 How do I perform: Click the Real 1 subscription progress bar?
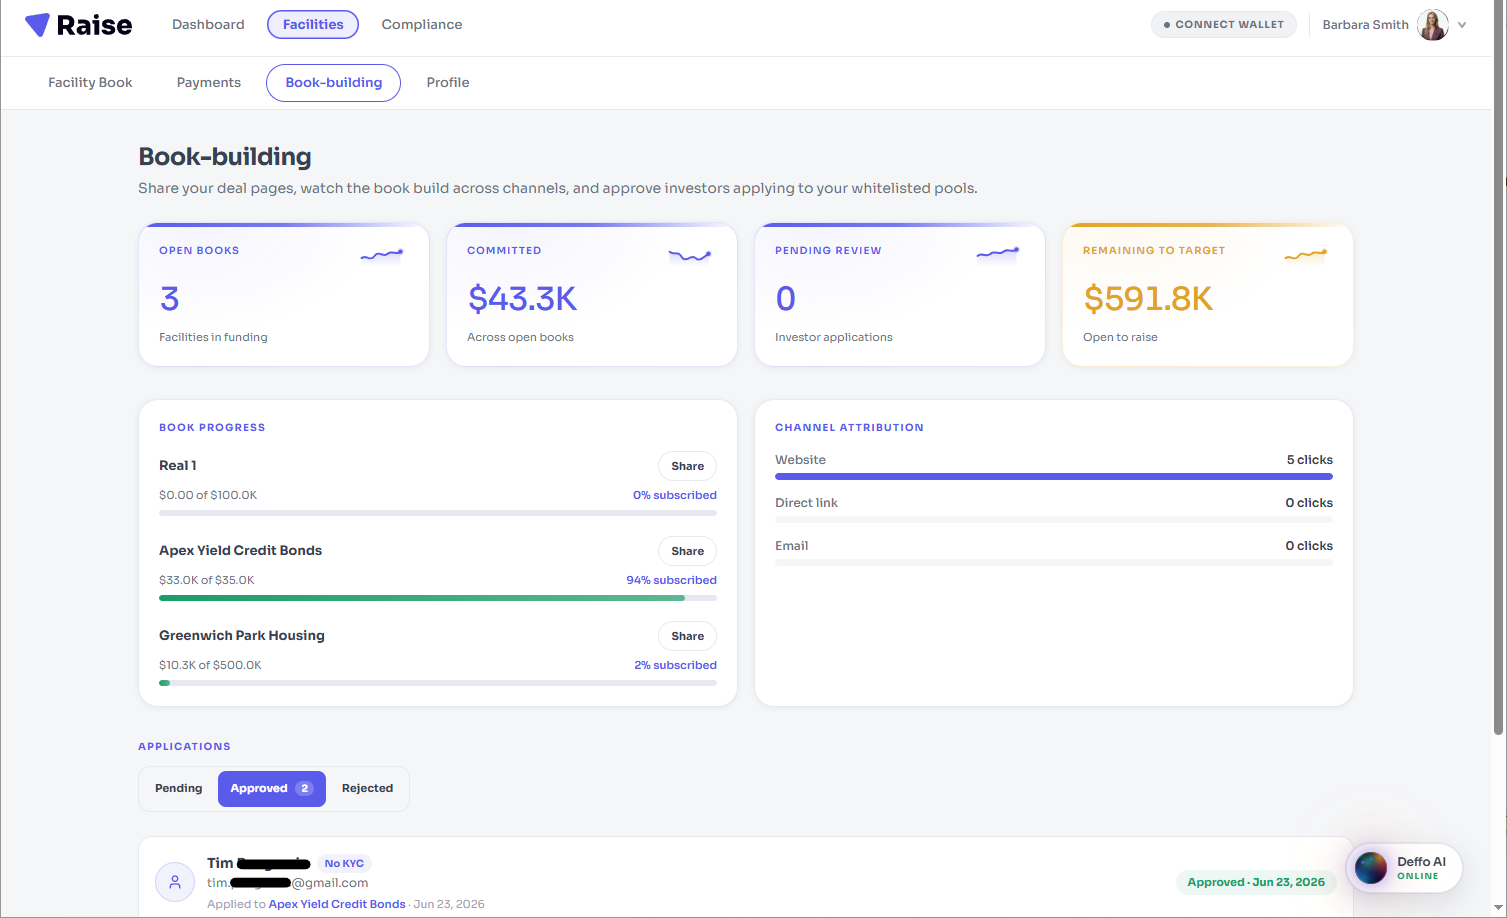tap(438, 513)
